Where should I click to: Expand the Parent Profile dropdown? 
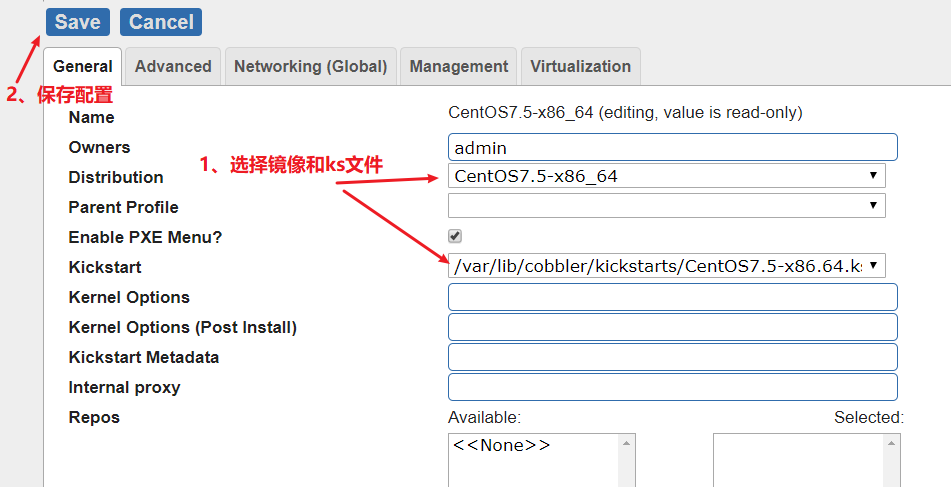(x=667, y=206)
